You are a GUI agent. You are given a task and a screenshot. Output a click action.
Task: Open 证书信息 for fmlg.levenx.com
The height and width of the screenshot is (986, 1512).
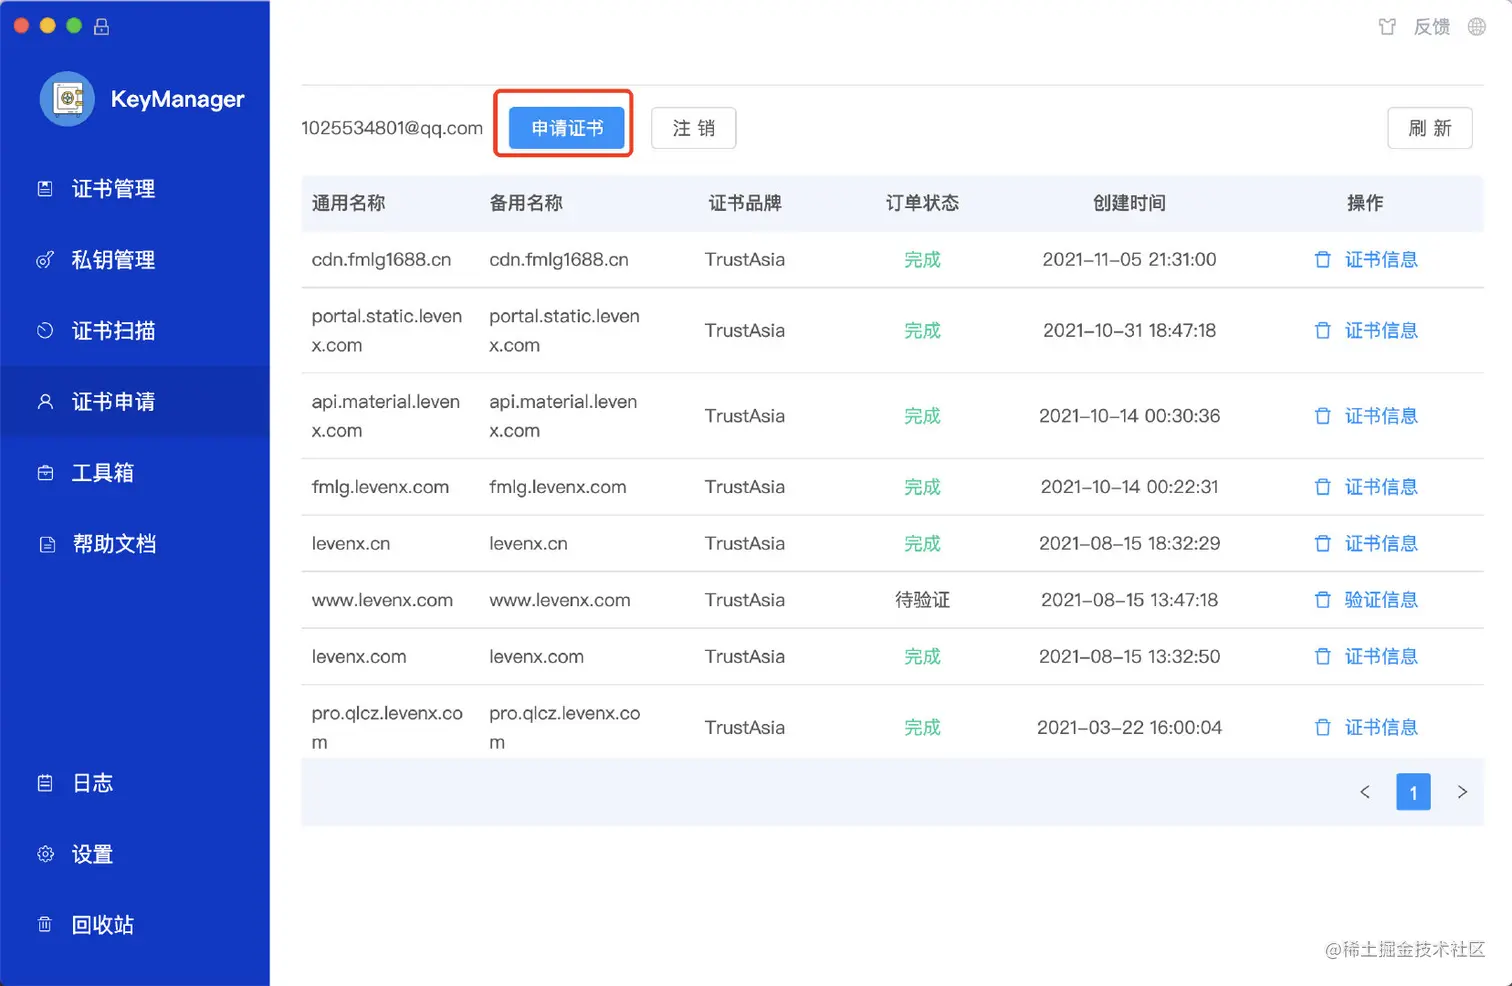[x=1381, y=487]
